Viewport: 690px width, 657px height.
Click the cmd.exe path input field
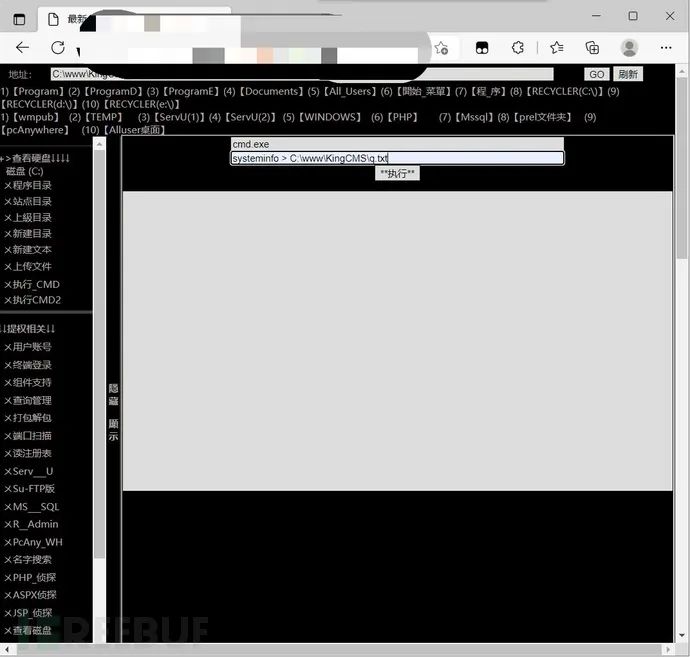pos(397,144)
